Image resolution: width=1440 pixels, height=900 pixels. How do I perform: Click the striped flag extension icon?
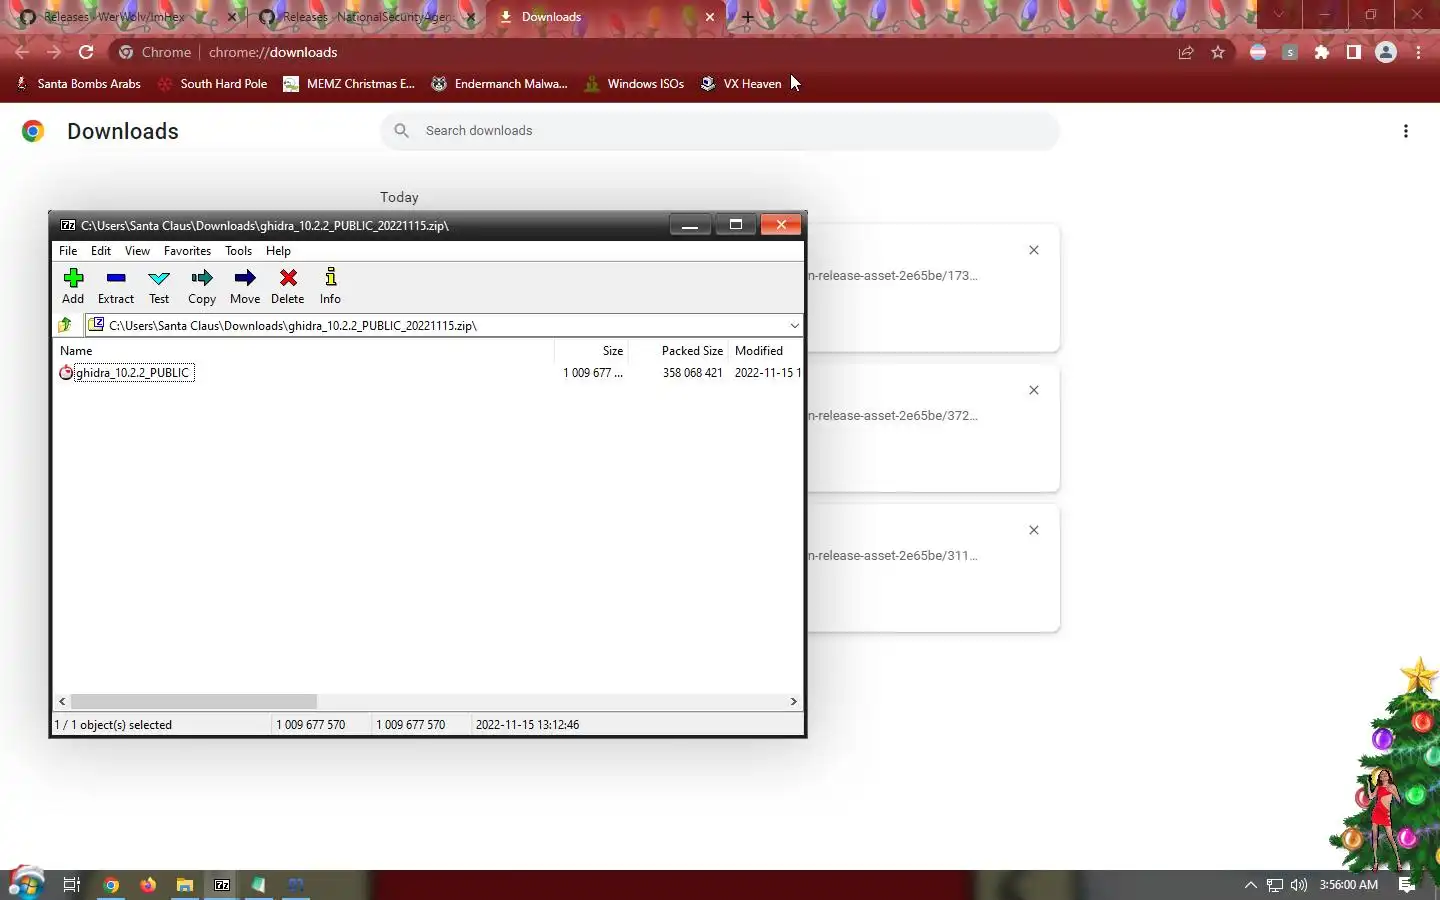[1258, 52]
